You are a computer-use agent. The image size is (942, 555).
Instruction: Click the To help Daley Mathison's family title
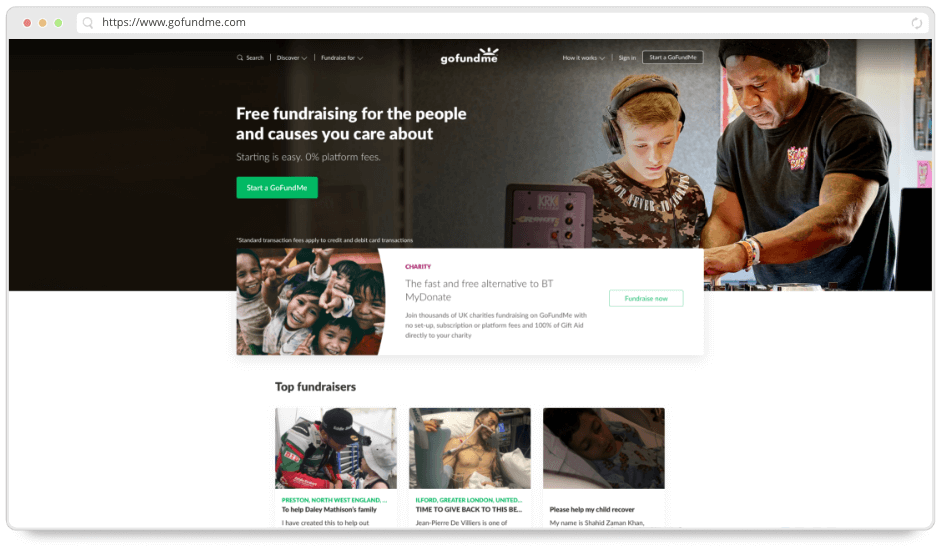coord(329,510)
